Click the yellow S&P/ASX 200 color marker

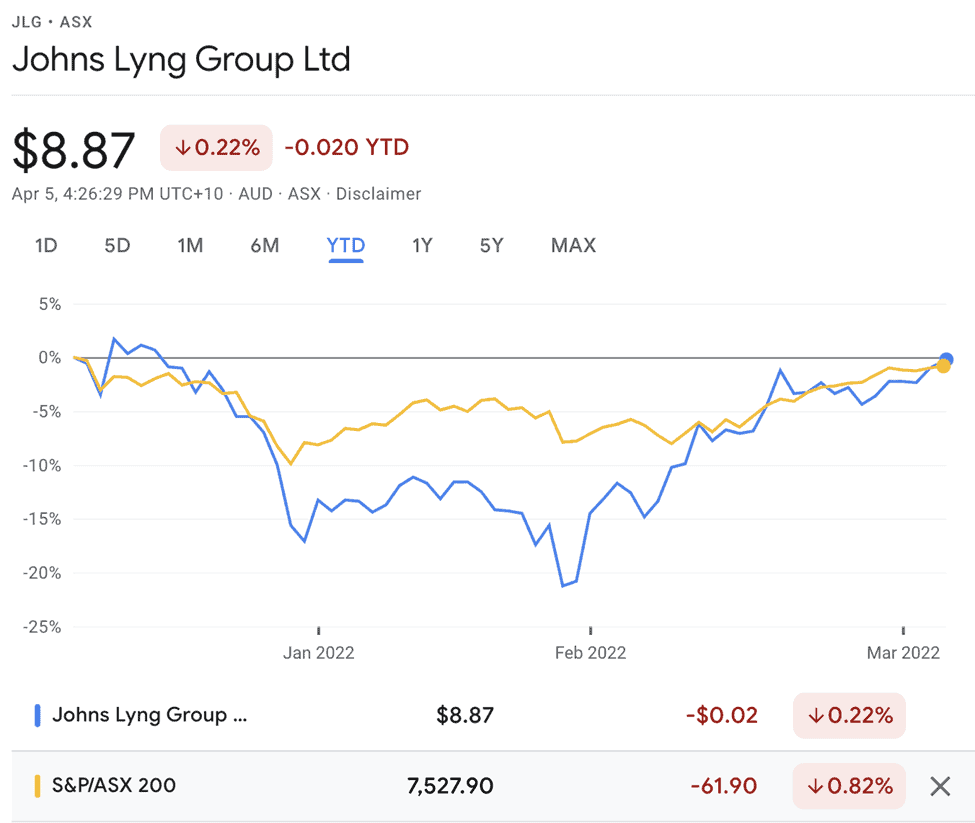point(37,786)
